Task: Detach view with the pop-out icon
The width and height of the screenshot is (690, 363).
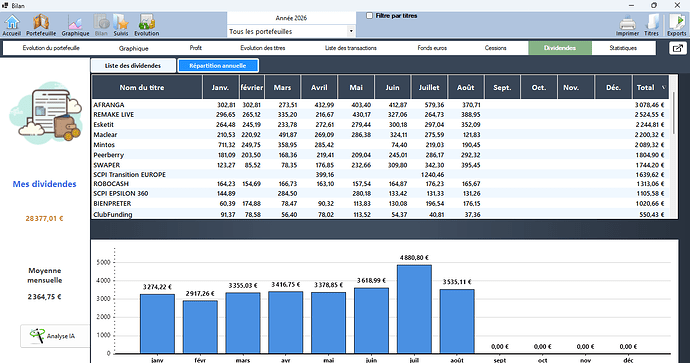Action: [x=678, y=48]
